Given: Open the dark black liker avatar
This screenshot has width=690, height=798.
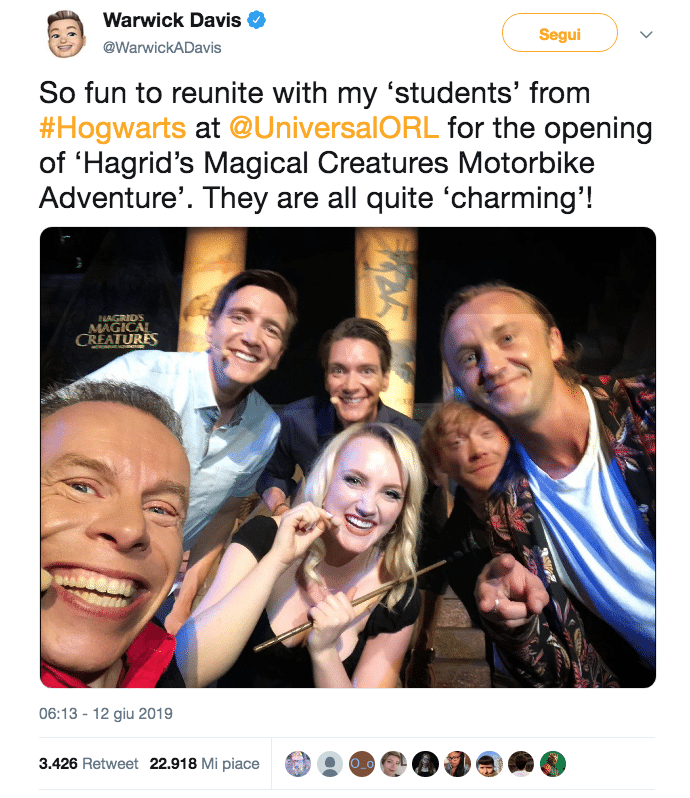Looking at the screenshot, I should click(x=425, y=764).
